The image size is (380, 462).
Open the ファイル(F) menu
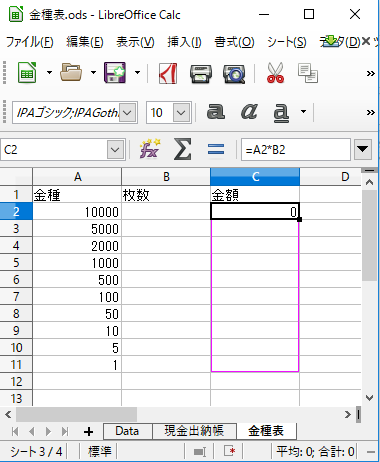coord(30,42)
